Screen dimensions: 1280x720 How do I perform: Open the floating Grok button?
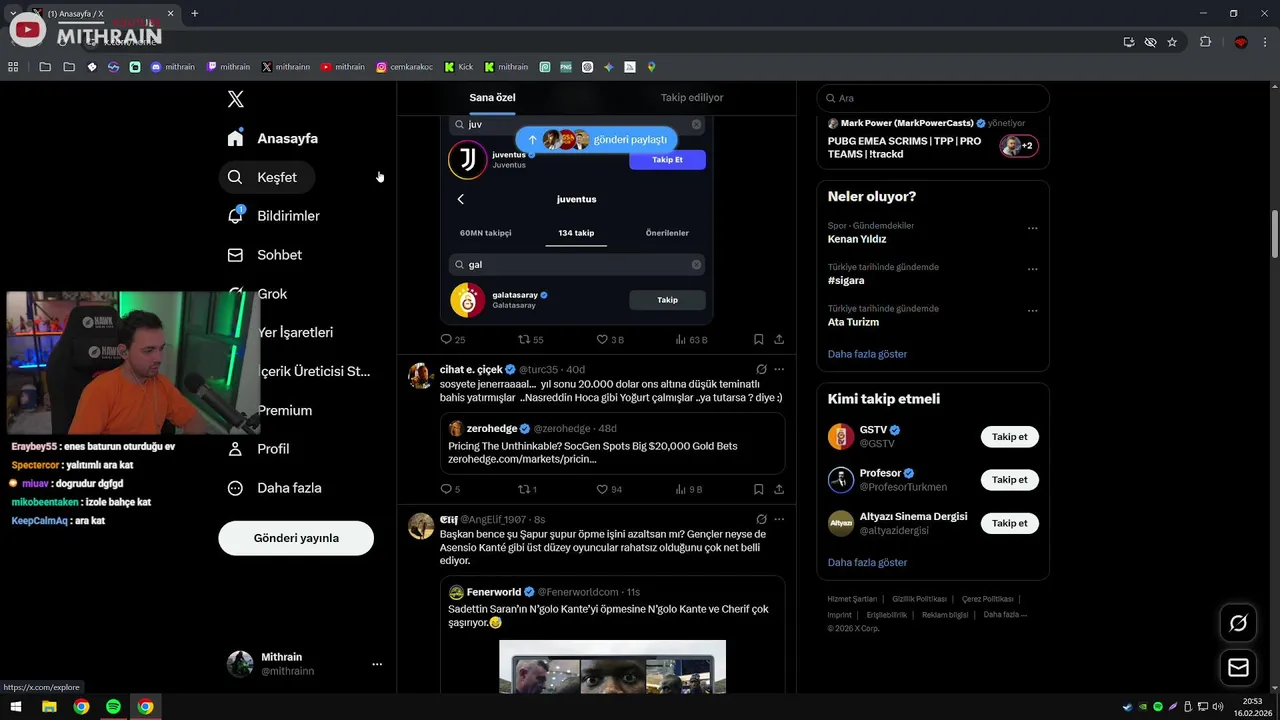coord(1238,624)
